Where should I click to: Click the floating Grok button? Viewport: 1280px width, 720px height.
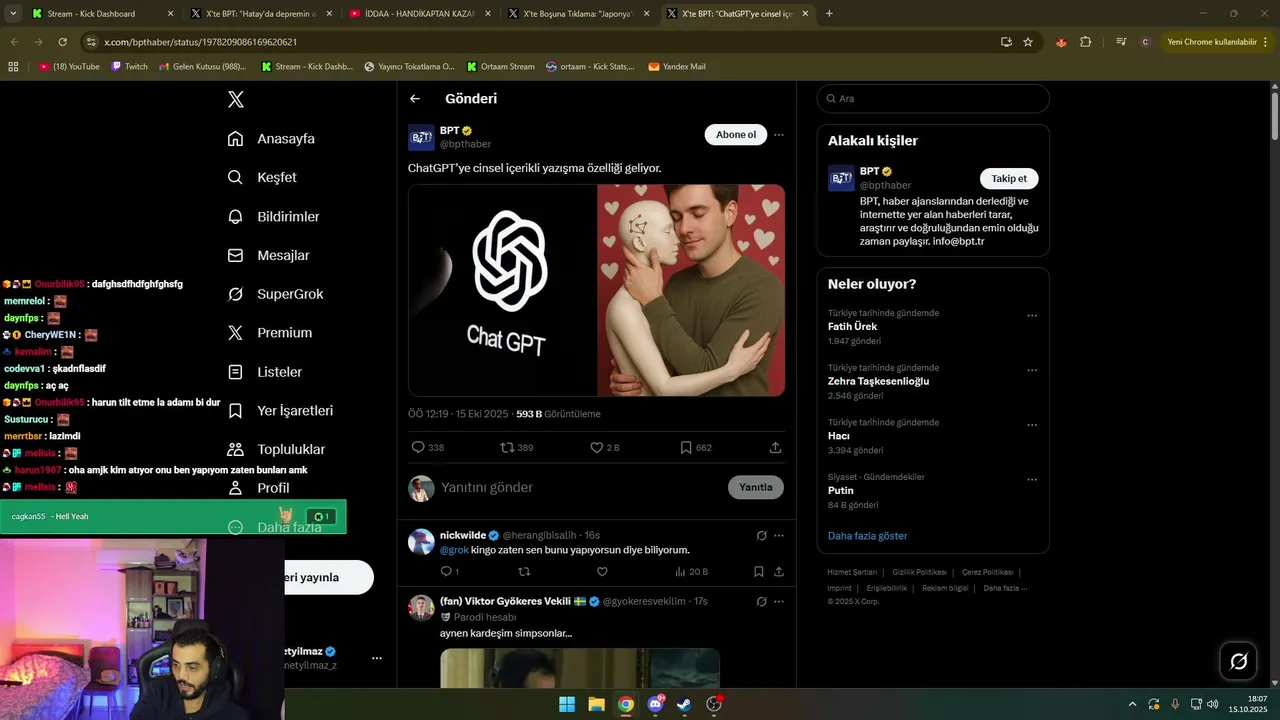1238,661
